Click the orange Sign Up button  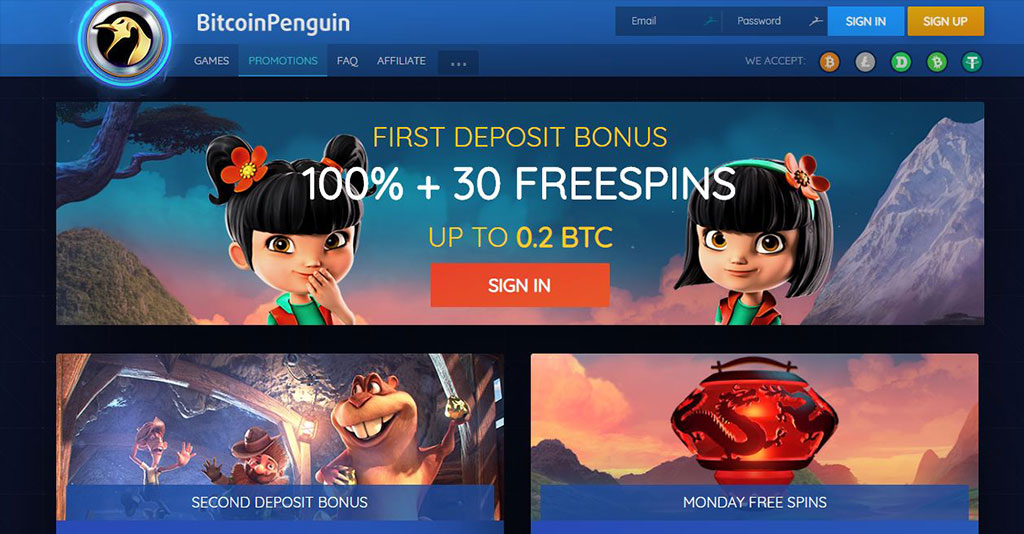[945, 21]
